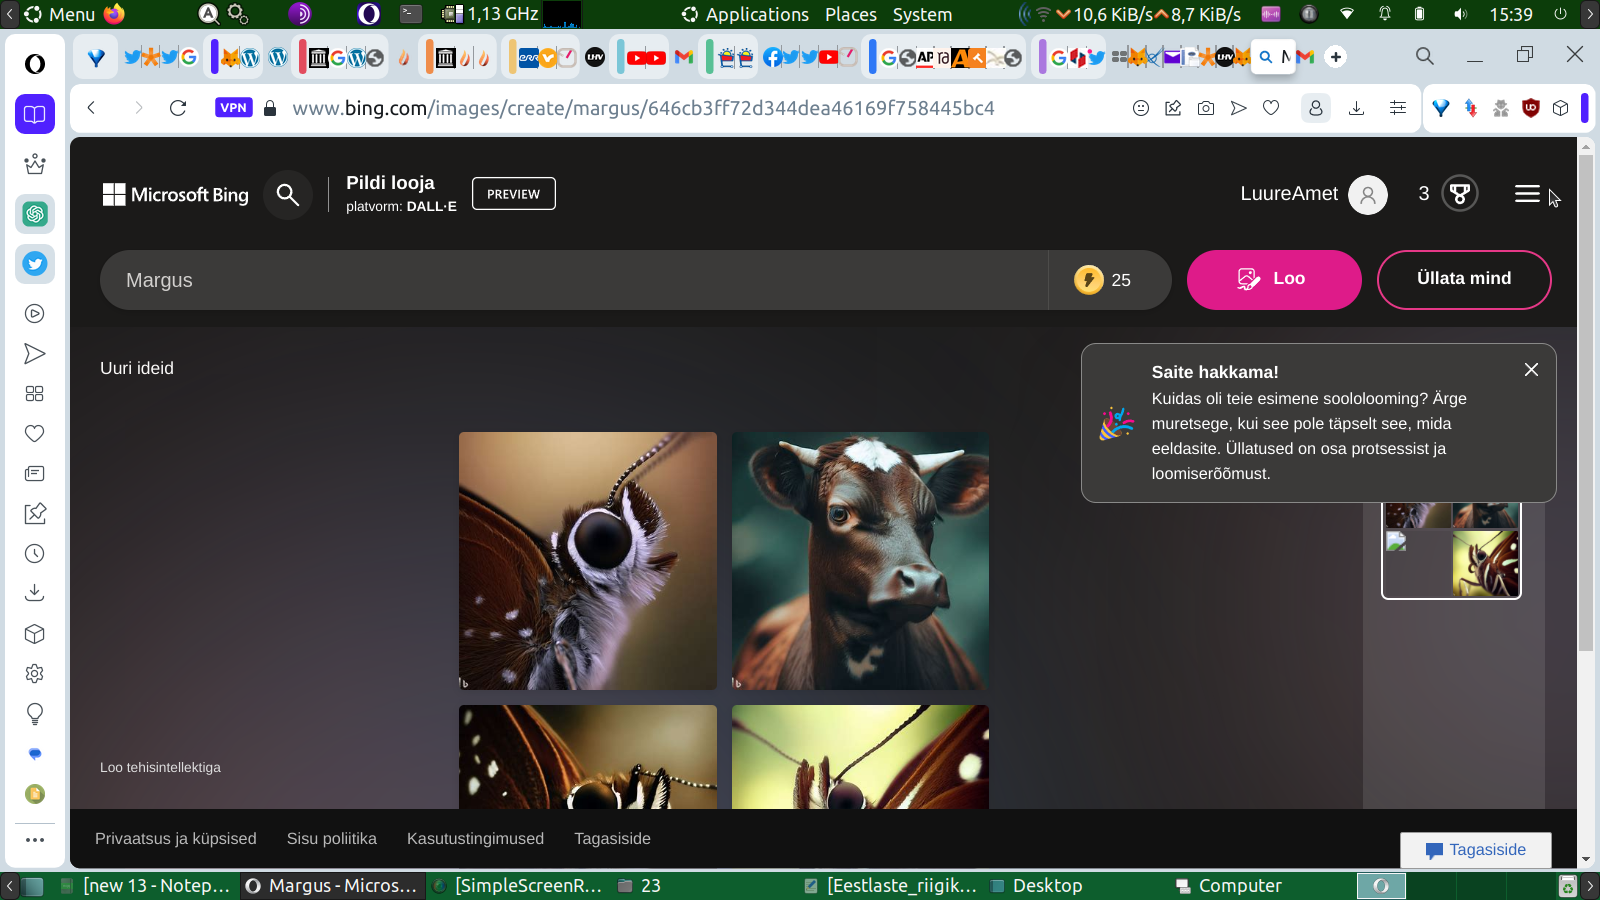
Task: Open the three-dots sidebar setup
Action: pos(35,840)
